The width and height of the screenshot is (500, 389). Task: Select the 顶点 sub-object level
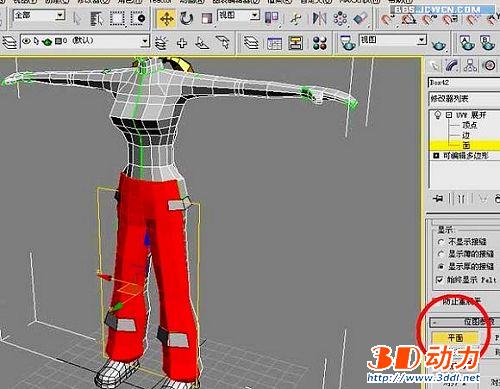pyautogui.click(x=470, y=125)
